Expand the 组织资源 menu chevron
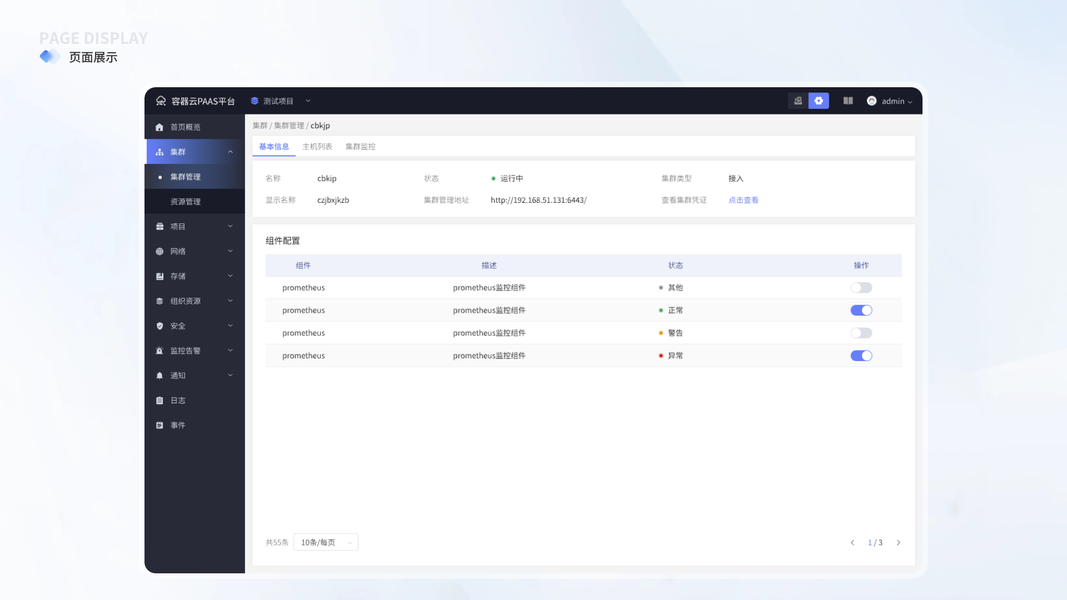This screenshot has height=600, width=1067. 230,301
